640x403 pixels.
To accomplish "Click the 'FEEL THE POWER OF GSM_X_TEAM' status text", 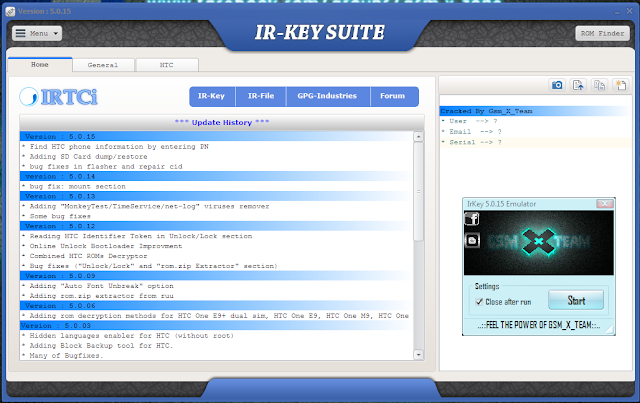I will pyautogui.click(x=539, y=325).
